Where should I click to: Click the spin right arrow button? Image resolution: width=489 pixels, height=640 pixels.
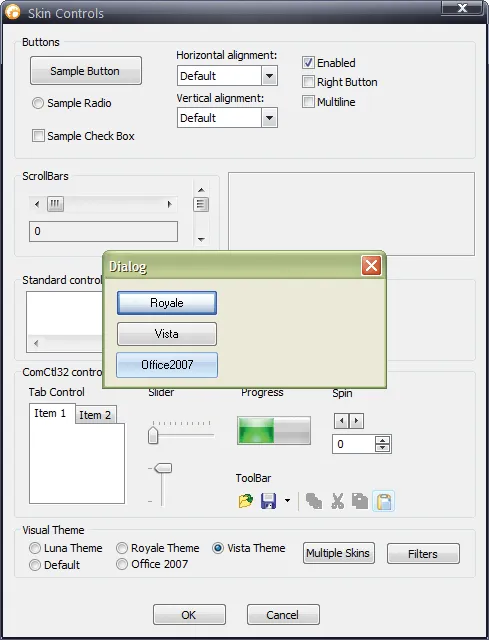pyautogui.click(x=356, y=420)
